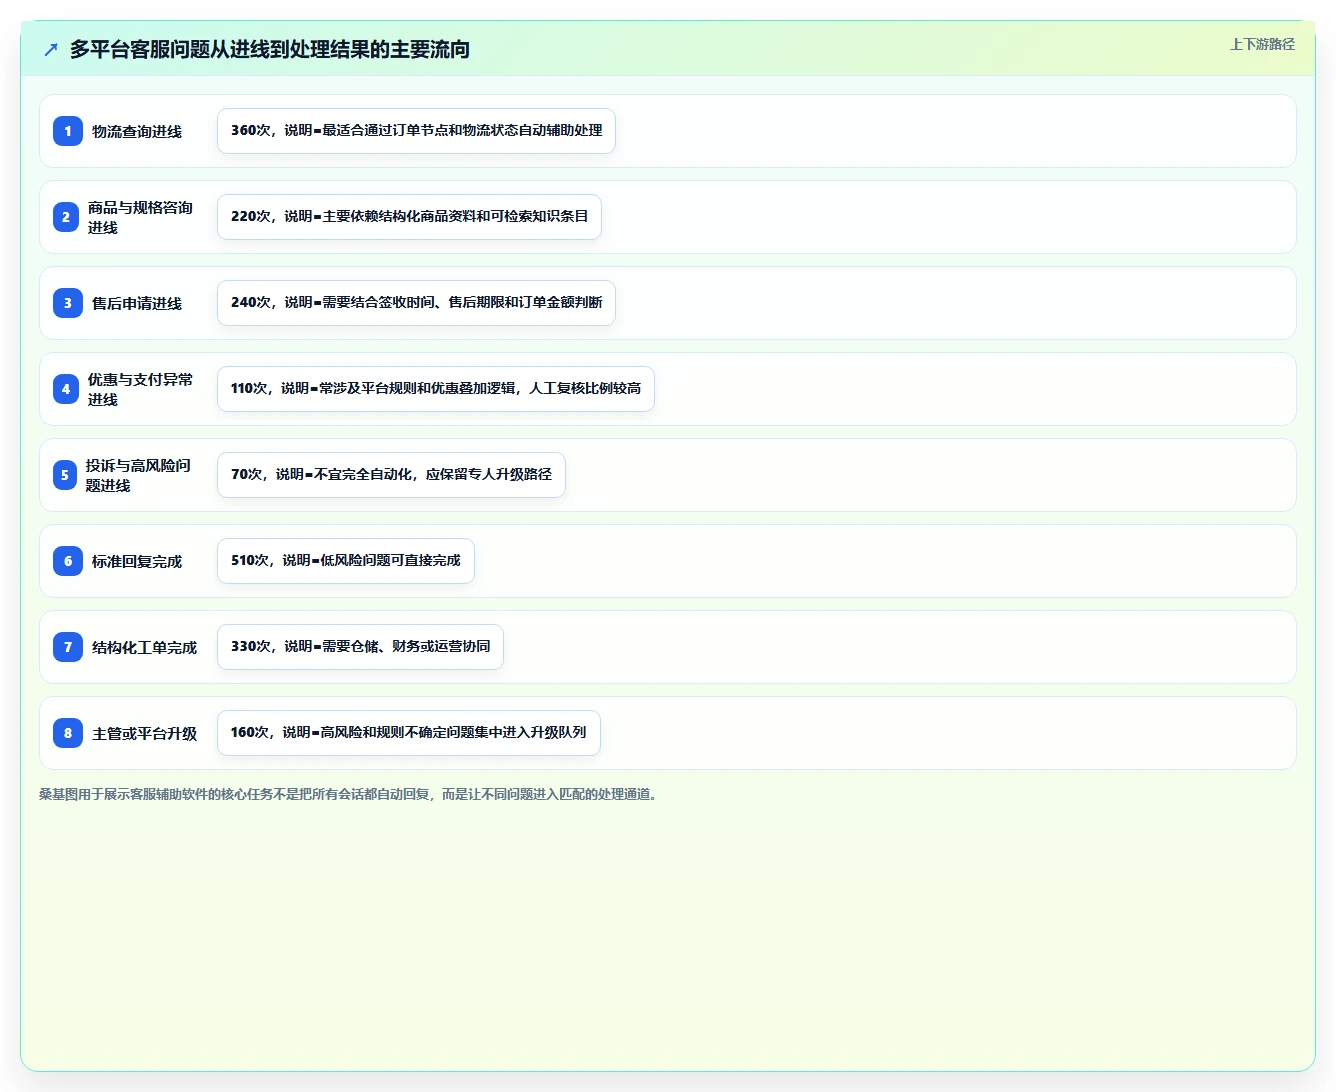Click the 240次 description chip
1336x1092 pixels.
(416, 303)
